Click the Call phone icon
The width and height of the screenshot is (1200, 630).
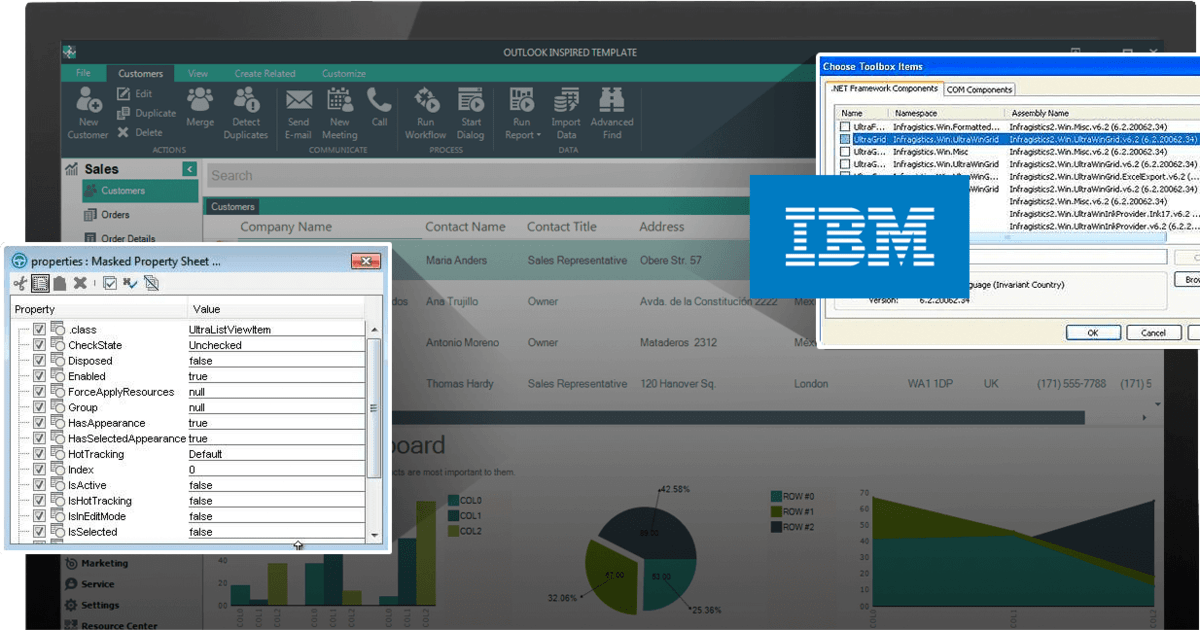coord(379,99)
